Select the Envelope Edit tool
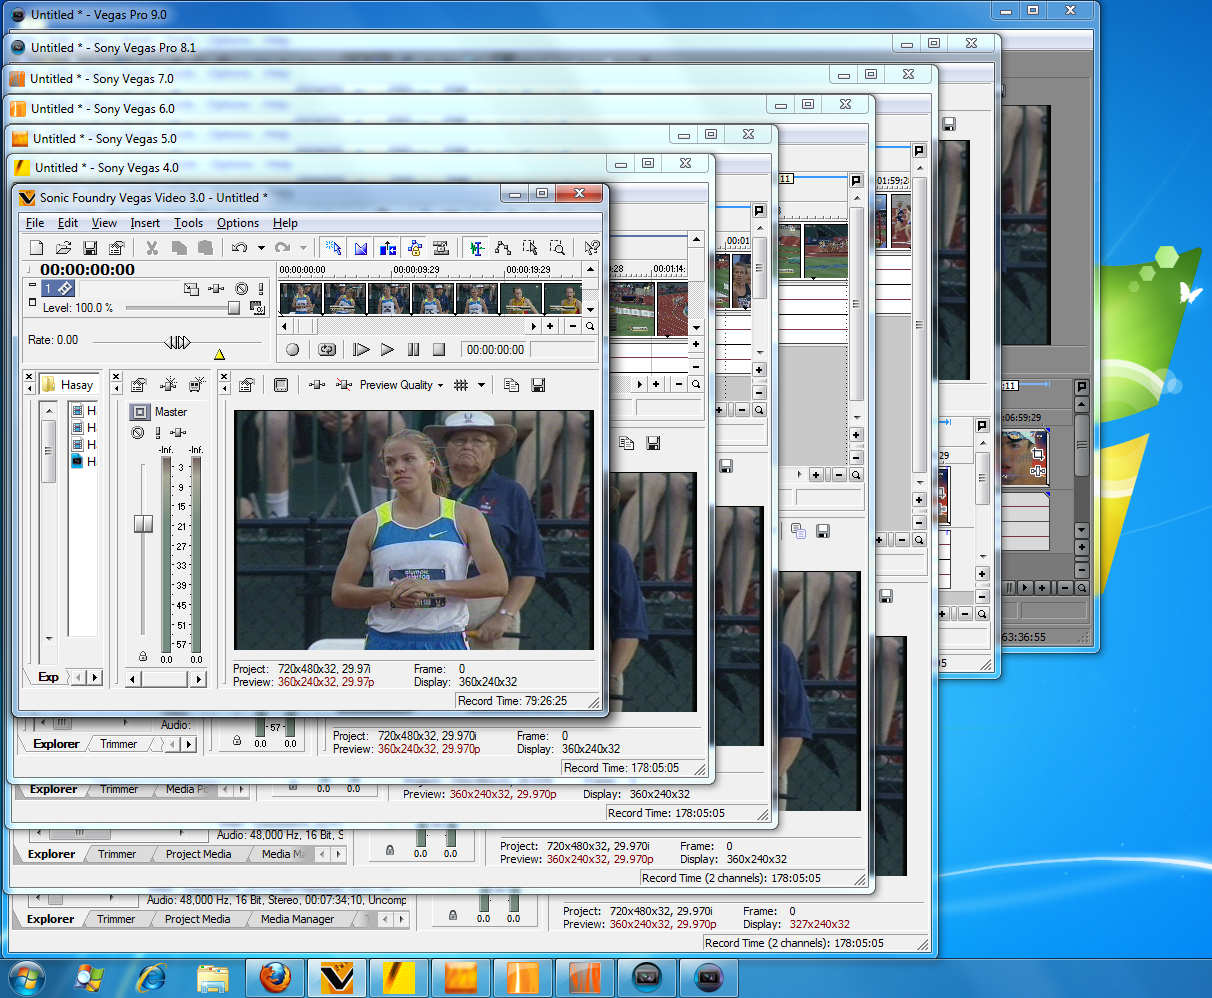The height and width of the screenshot is (998, 1212). click(503, 248)
